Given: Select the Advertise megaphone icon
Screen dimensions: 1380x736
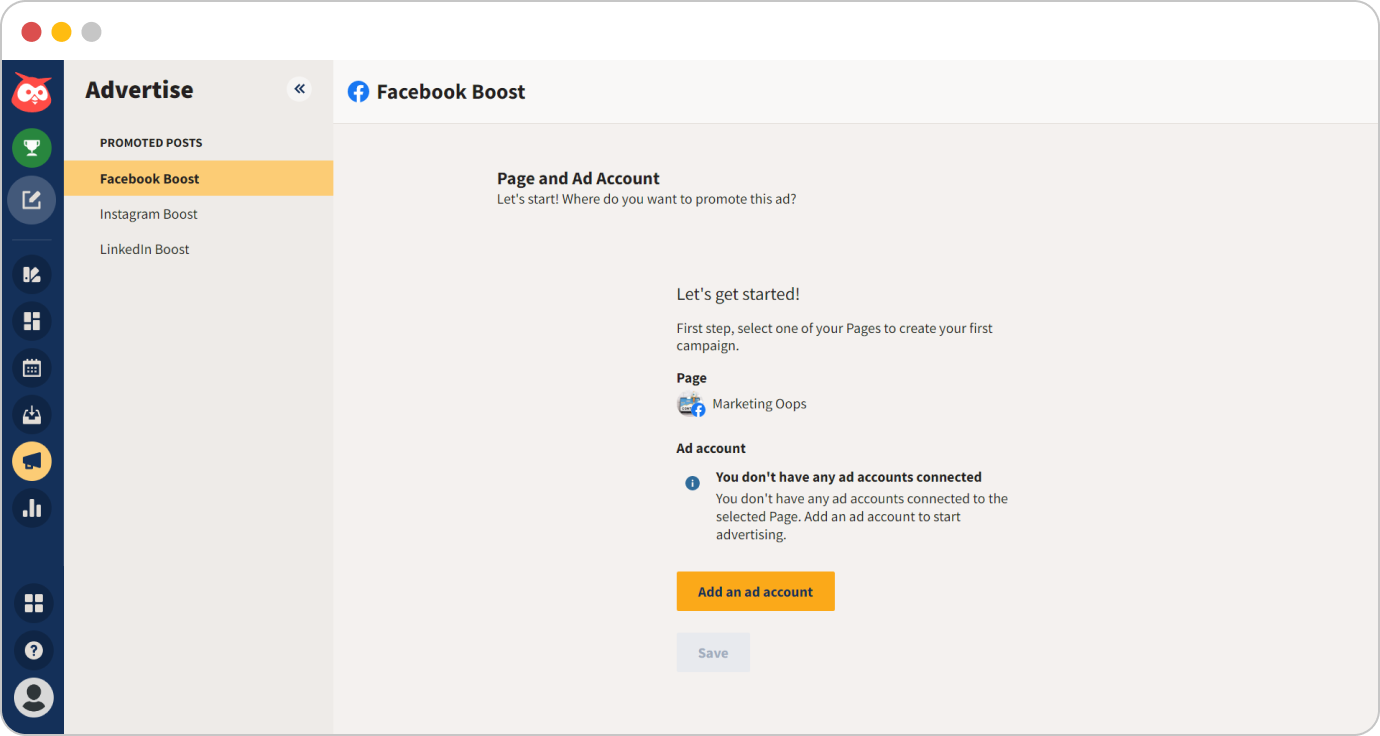Looking at the screenshot, I should pyautogui.click(x=32, y=461).
